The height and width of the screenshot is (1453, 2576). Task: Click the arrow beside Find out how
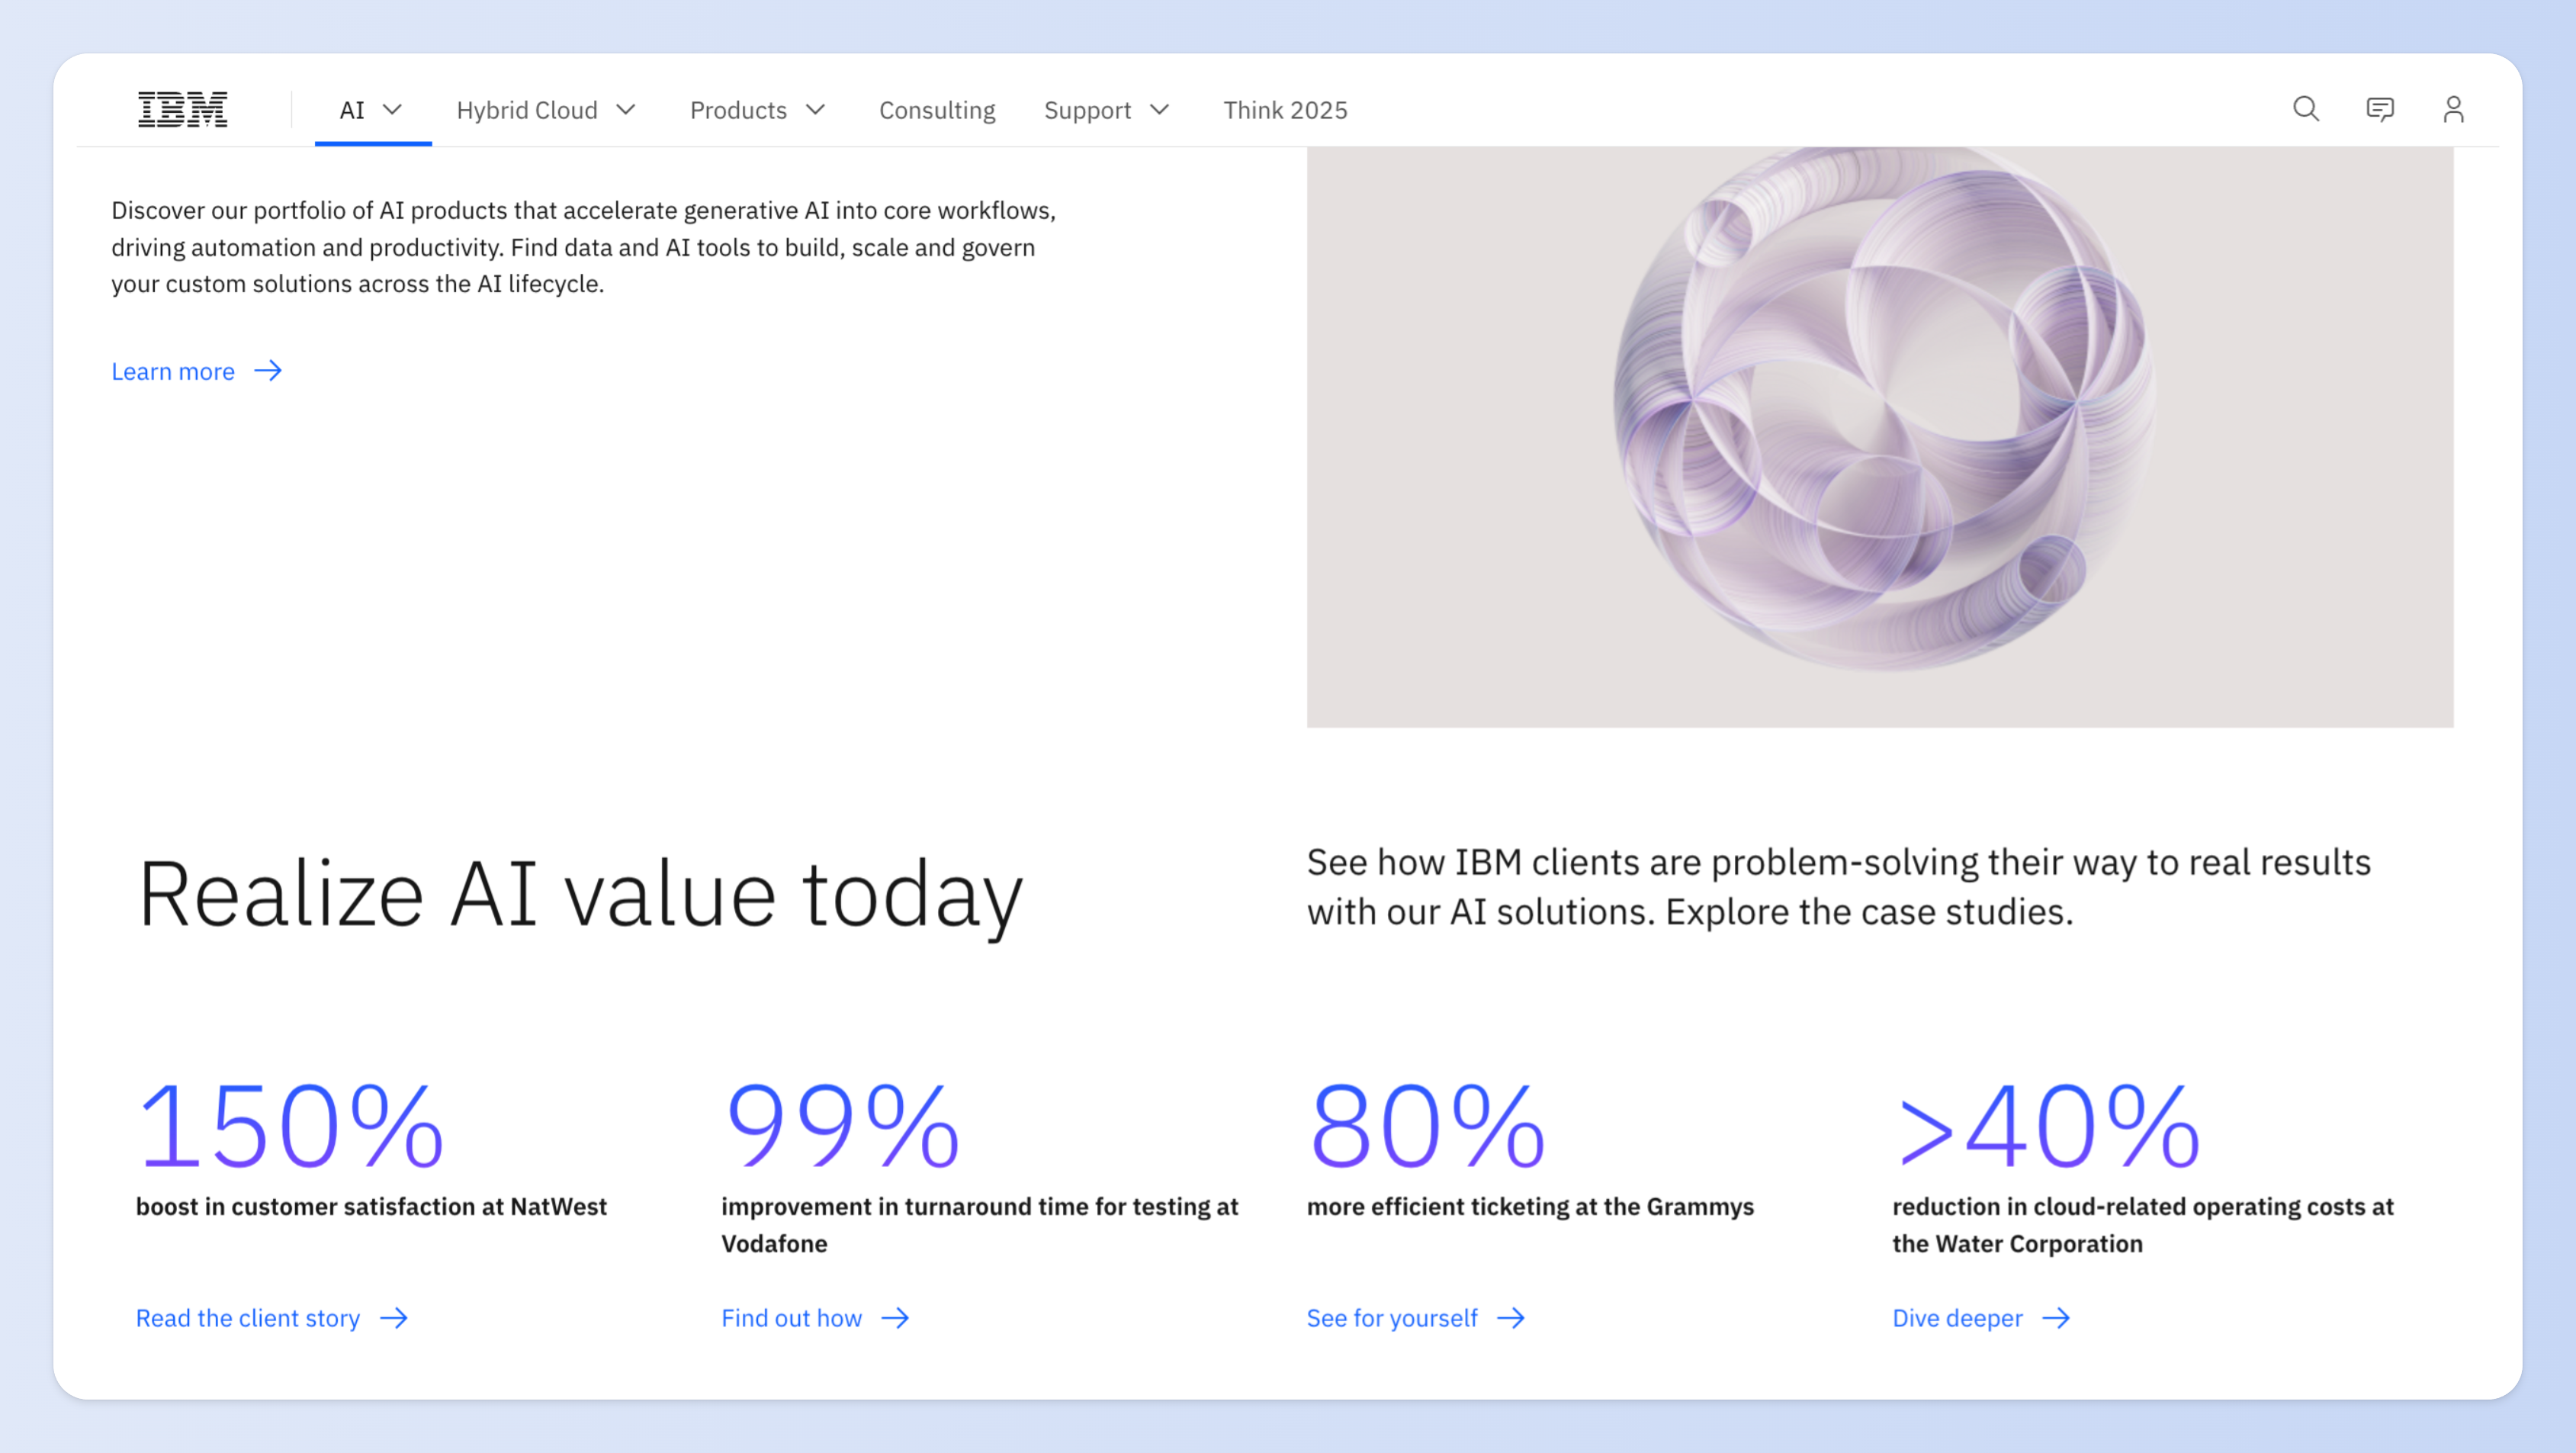coord(896,1318)
